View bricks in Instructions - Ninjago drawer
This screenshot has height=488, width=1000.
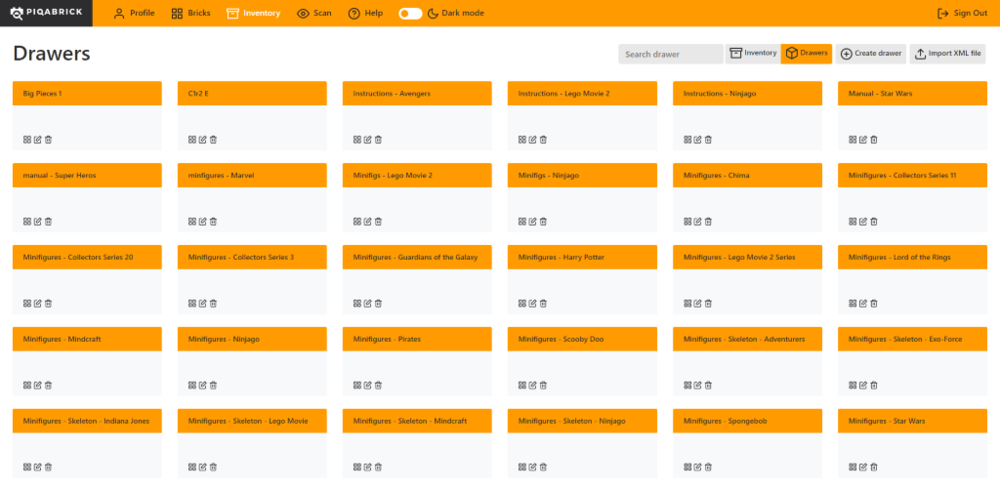(x=688, y=140)
